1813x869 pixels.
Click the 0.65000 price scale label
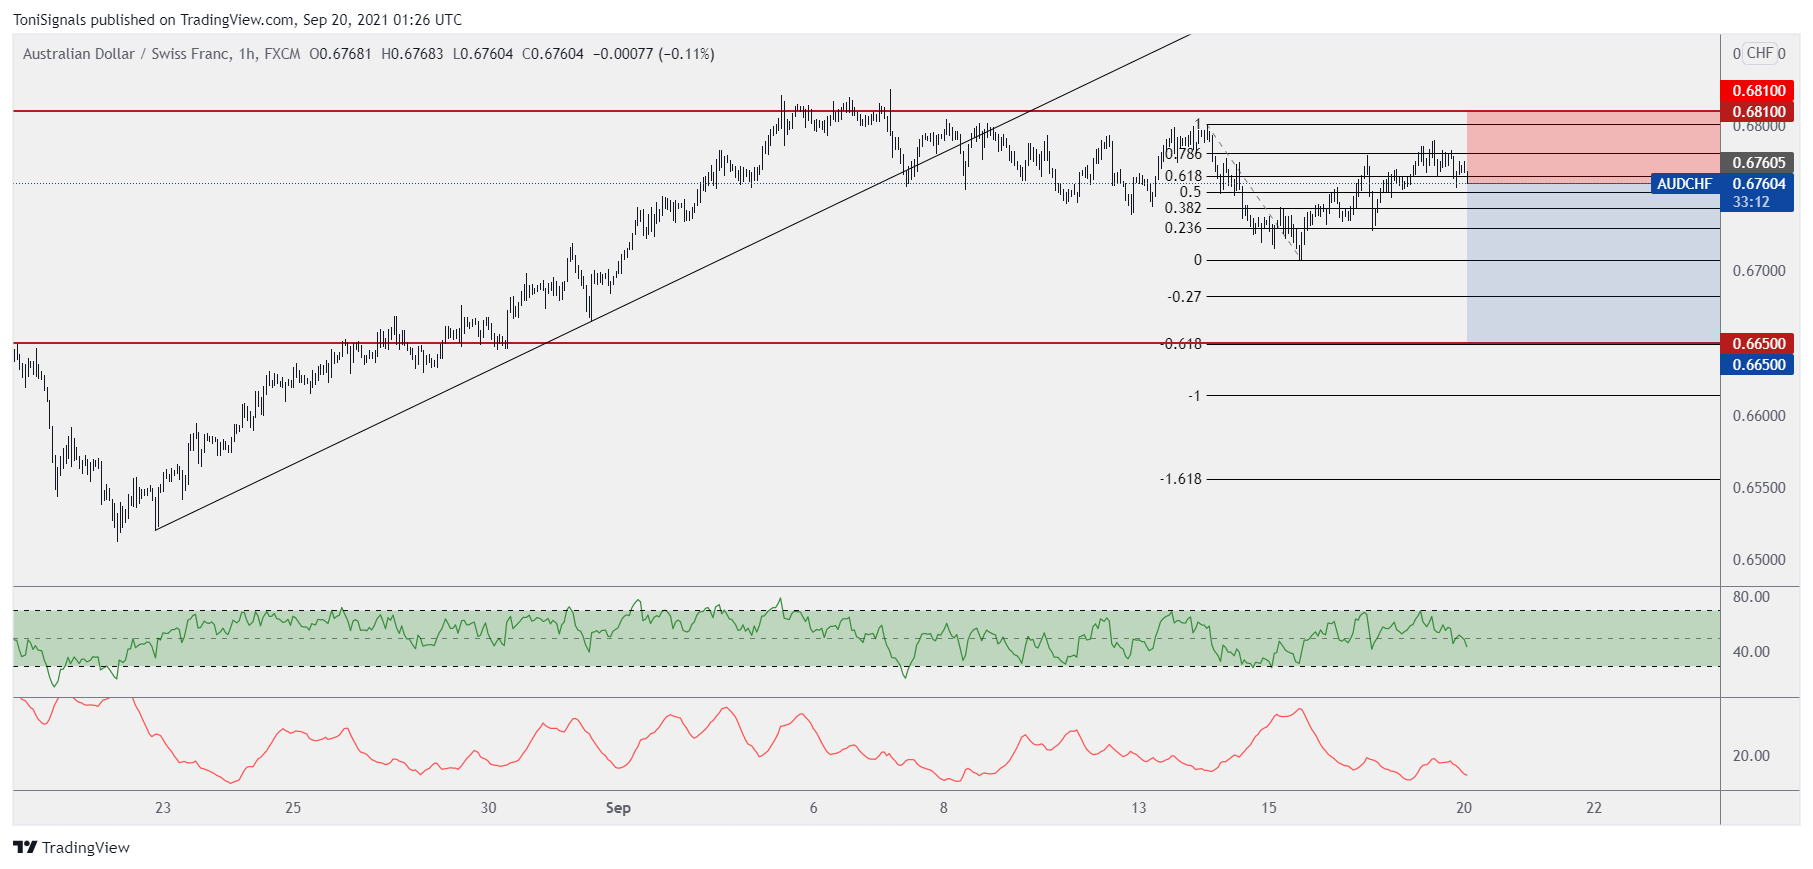point(1758,560)
